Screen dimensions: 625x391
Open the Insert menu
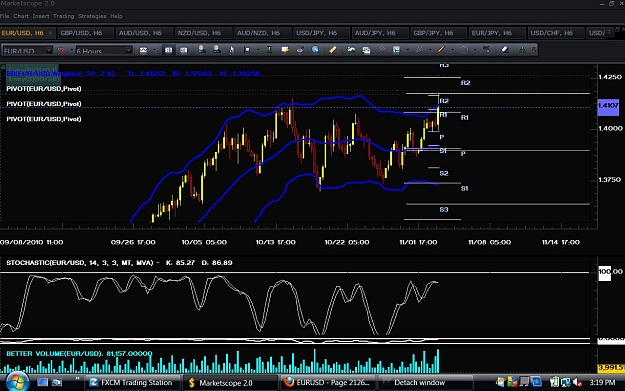(x=41, y=16)
